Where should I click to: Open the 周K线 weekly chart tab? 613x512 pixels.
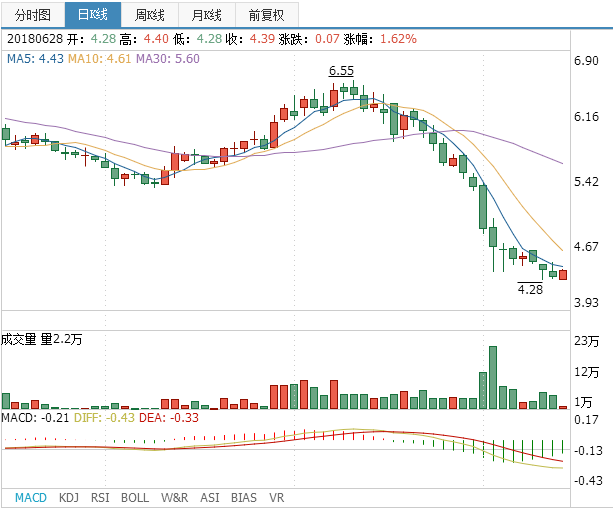[x=150, y=15]
